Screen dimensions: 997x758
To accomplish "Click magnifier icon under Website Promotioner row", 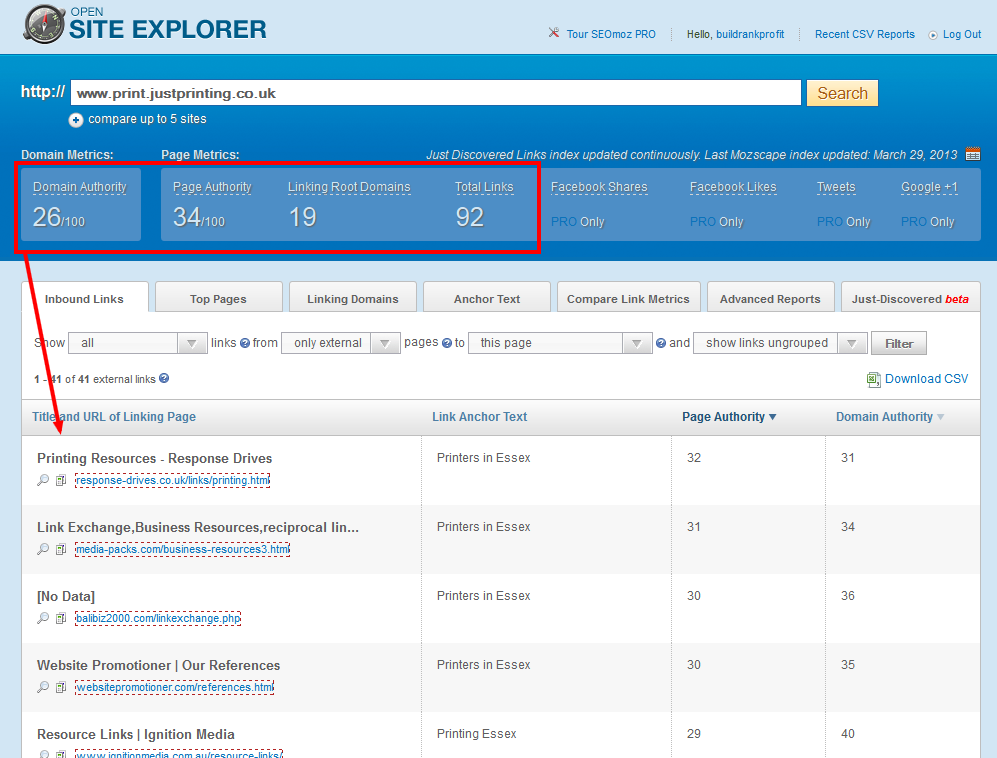I will pos(43,687).
